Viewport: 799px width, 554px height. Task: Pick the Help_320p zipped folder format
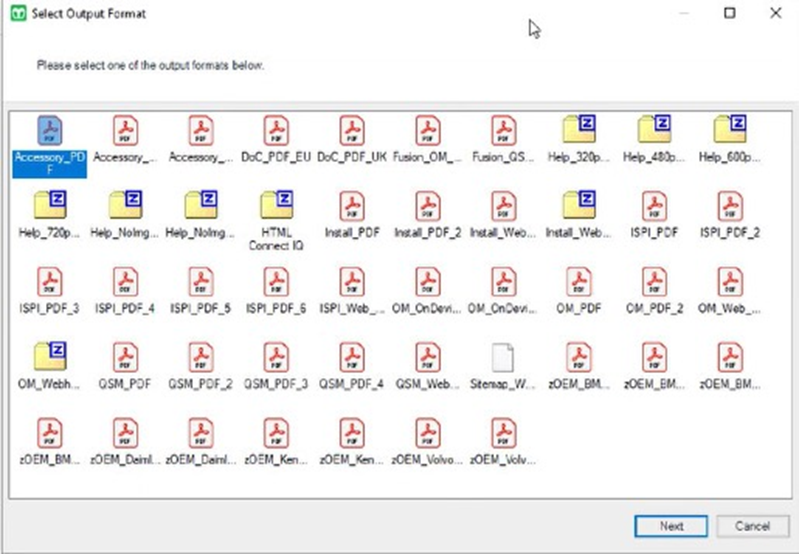tap(578, 139)
